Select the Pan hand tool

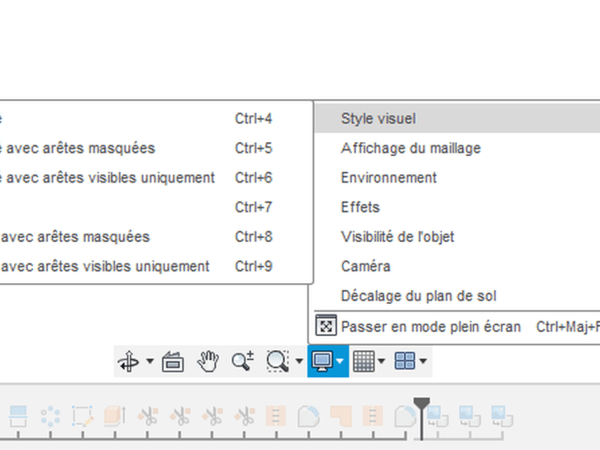click(207, 361)
